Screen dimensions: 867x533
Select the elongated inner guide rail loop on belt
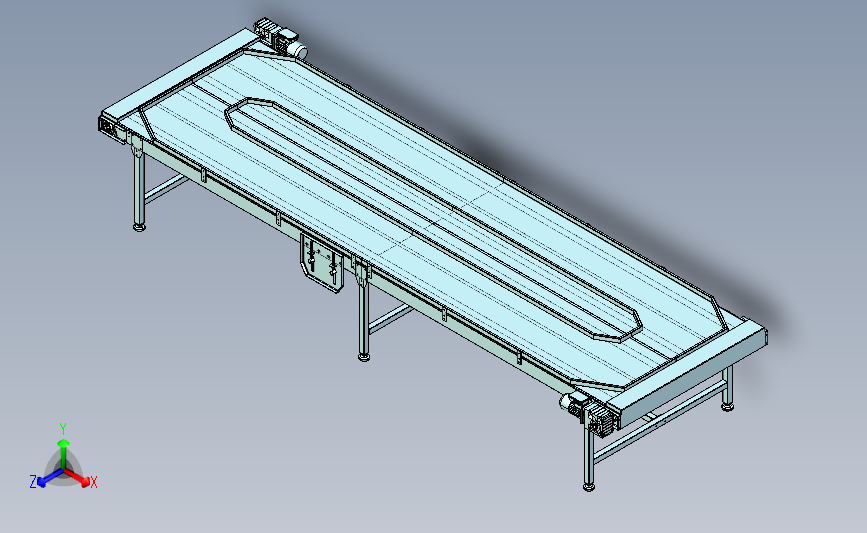pyautogui.click(x=433, y=220)
